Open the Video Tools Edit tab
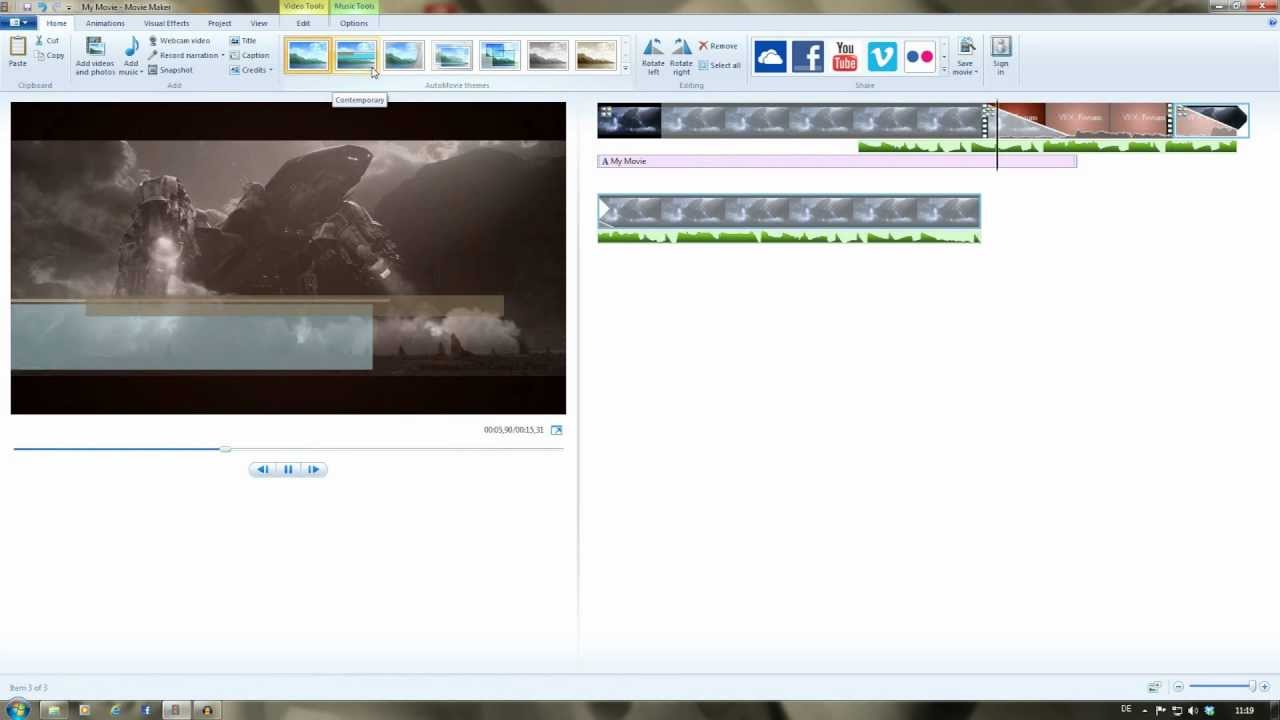Screen dimensions: 1280x720 pyautogui.click(x=303, y=23)
